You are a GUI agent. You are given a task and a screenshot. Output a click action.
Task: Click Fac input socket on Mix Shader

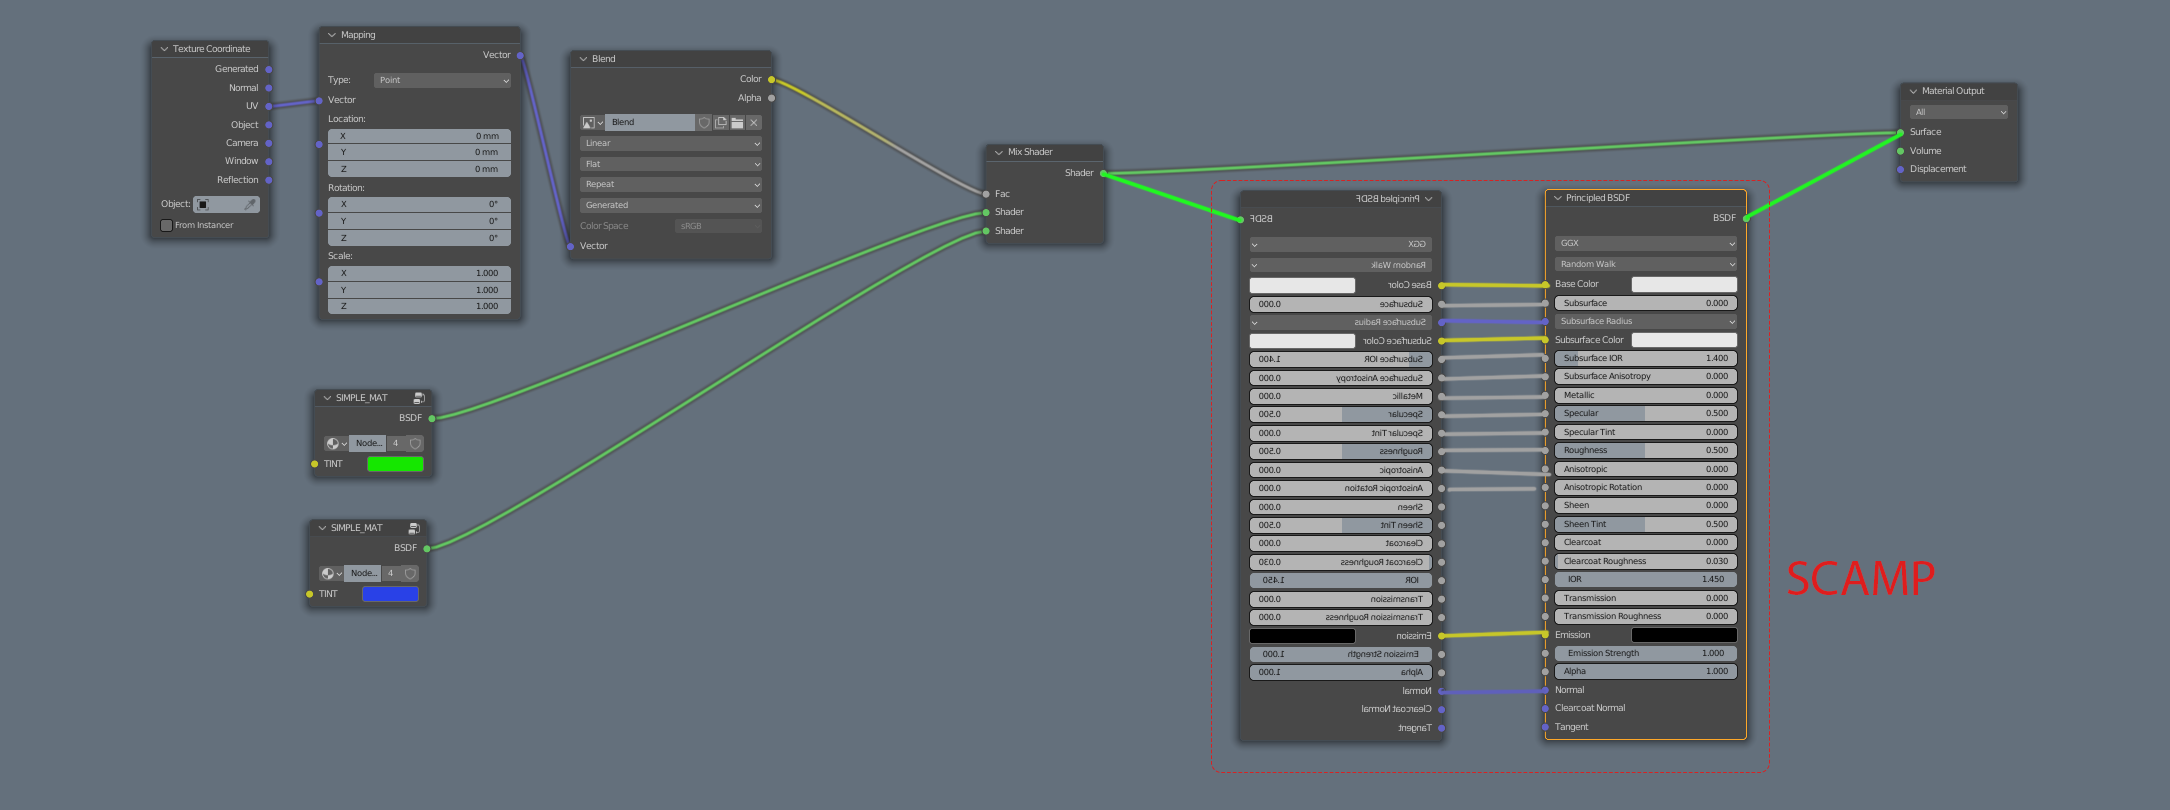point(986,194)
